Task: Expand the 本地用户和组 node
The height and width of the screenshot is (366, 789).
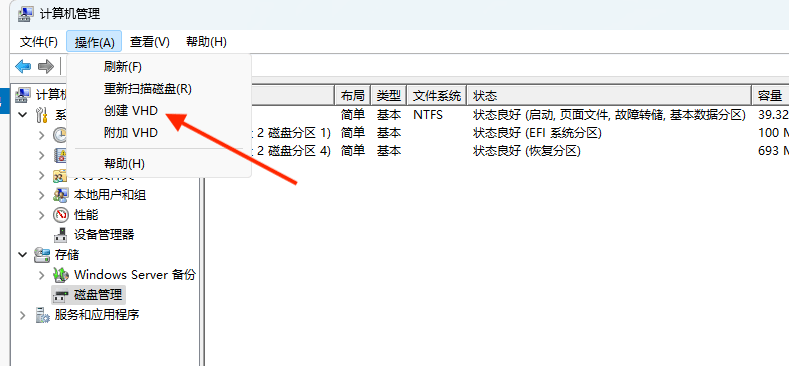Action: [x=42, y=195]
